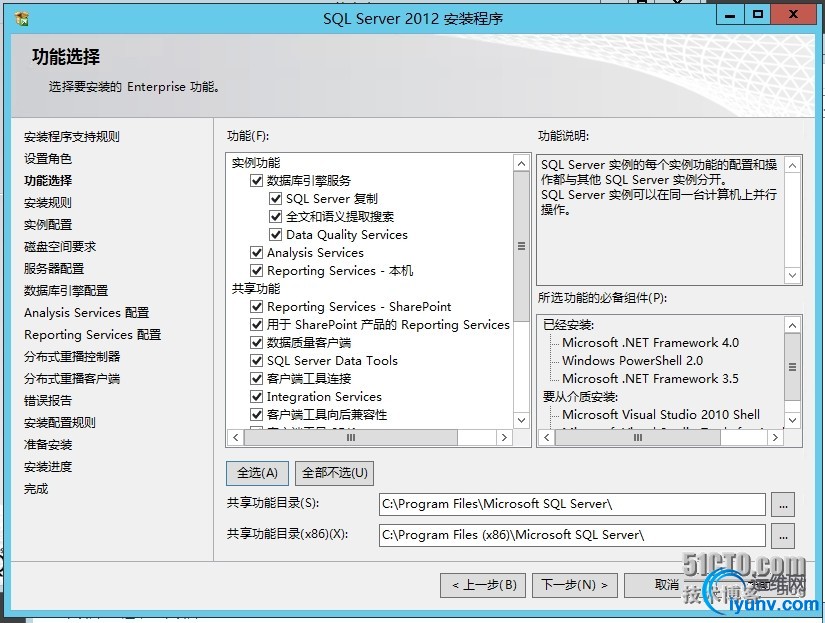The height and width of the screenshot is (623, 825).
Task: Click 安装程序支持规则 step in sidebar
Action: 72,137
